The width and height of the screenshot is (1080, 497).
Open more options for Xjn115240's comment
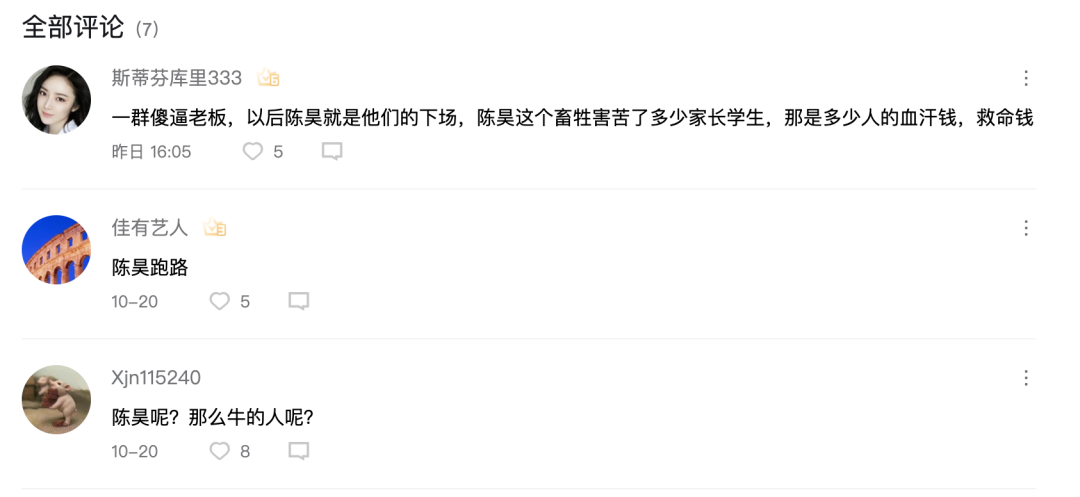coord(1026,378)
